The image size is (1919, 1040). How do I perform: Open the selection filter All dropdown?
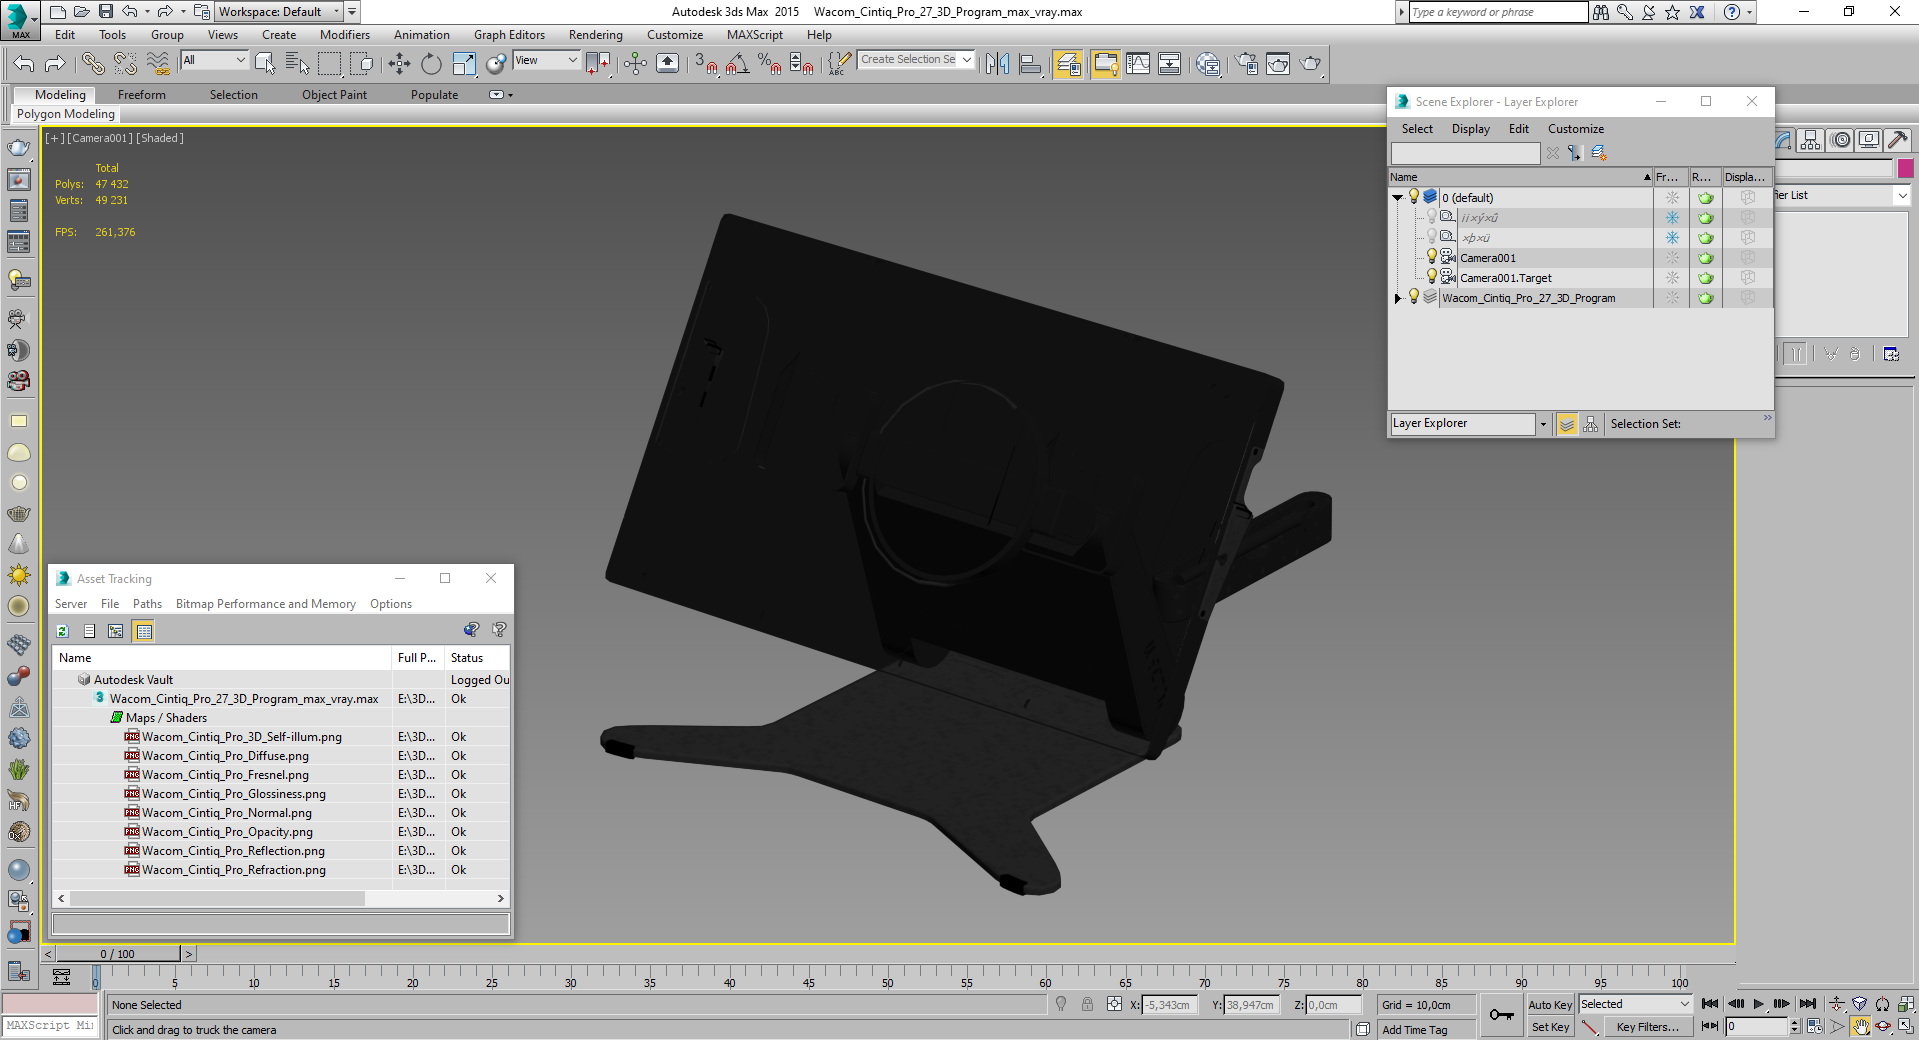point(214,60)
